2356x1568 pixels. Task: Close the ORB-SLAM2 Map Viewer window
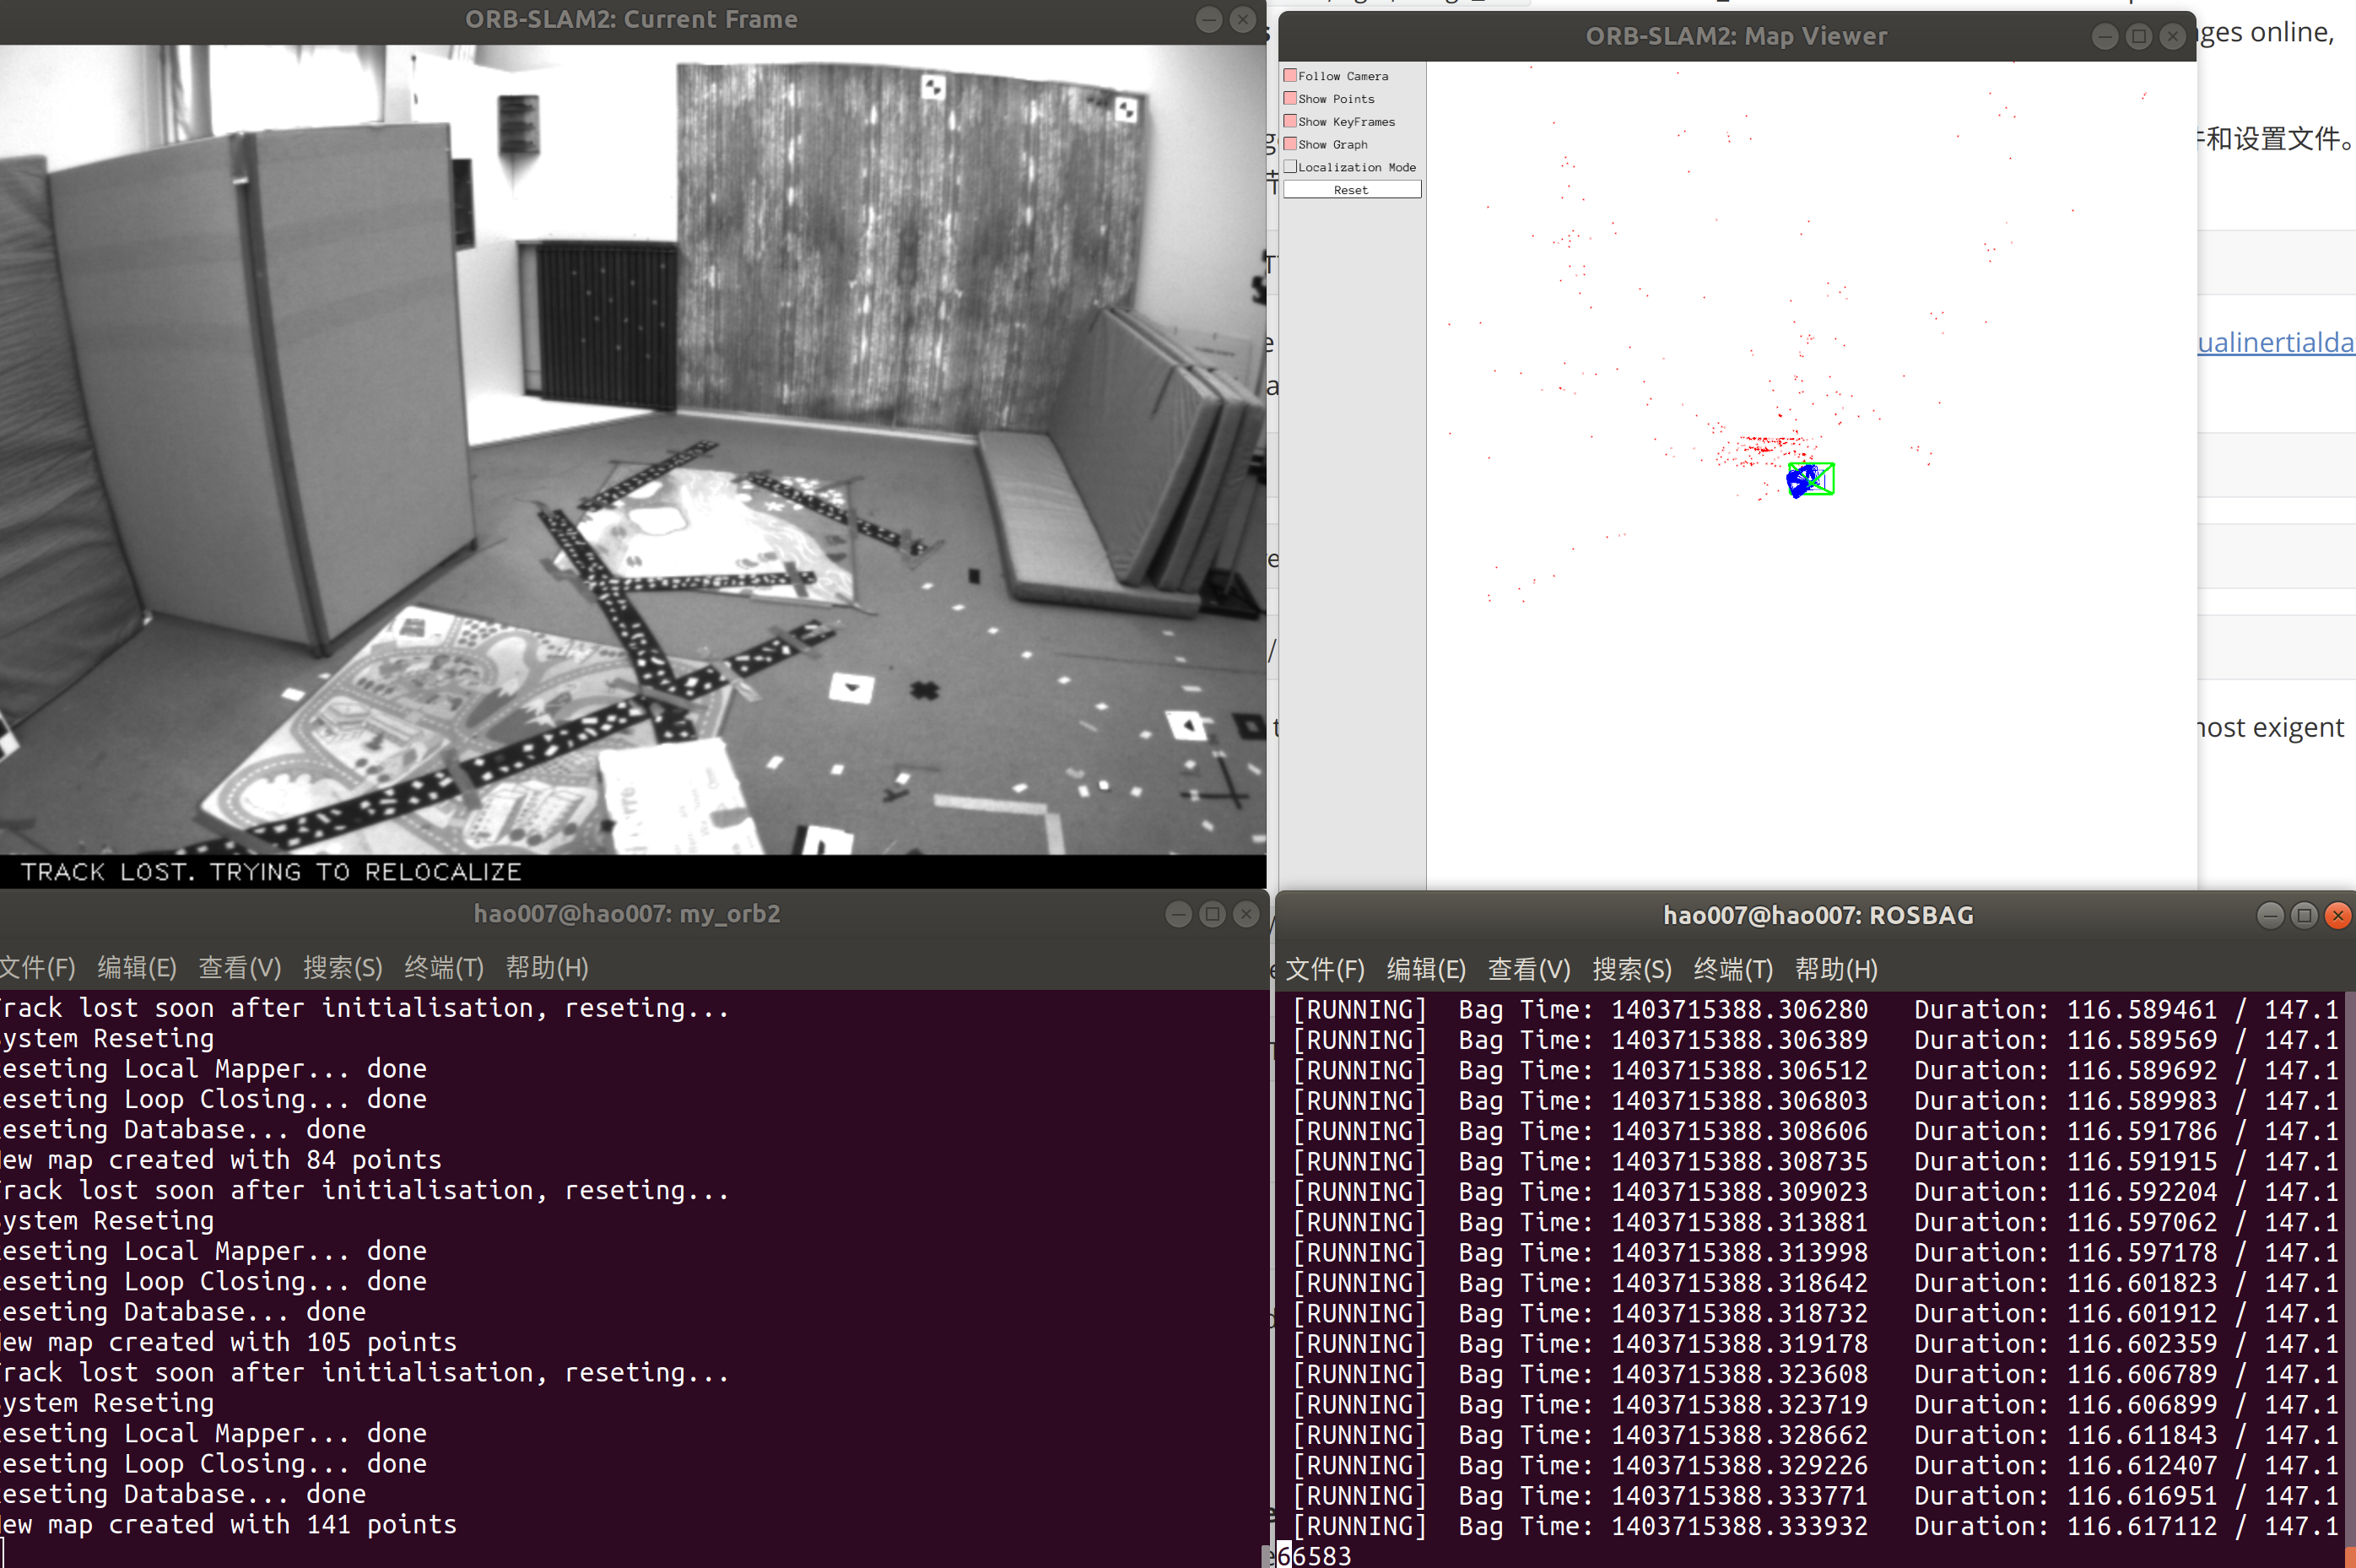pos(2172,37)
